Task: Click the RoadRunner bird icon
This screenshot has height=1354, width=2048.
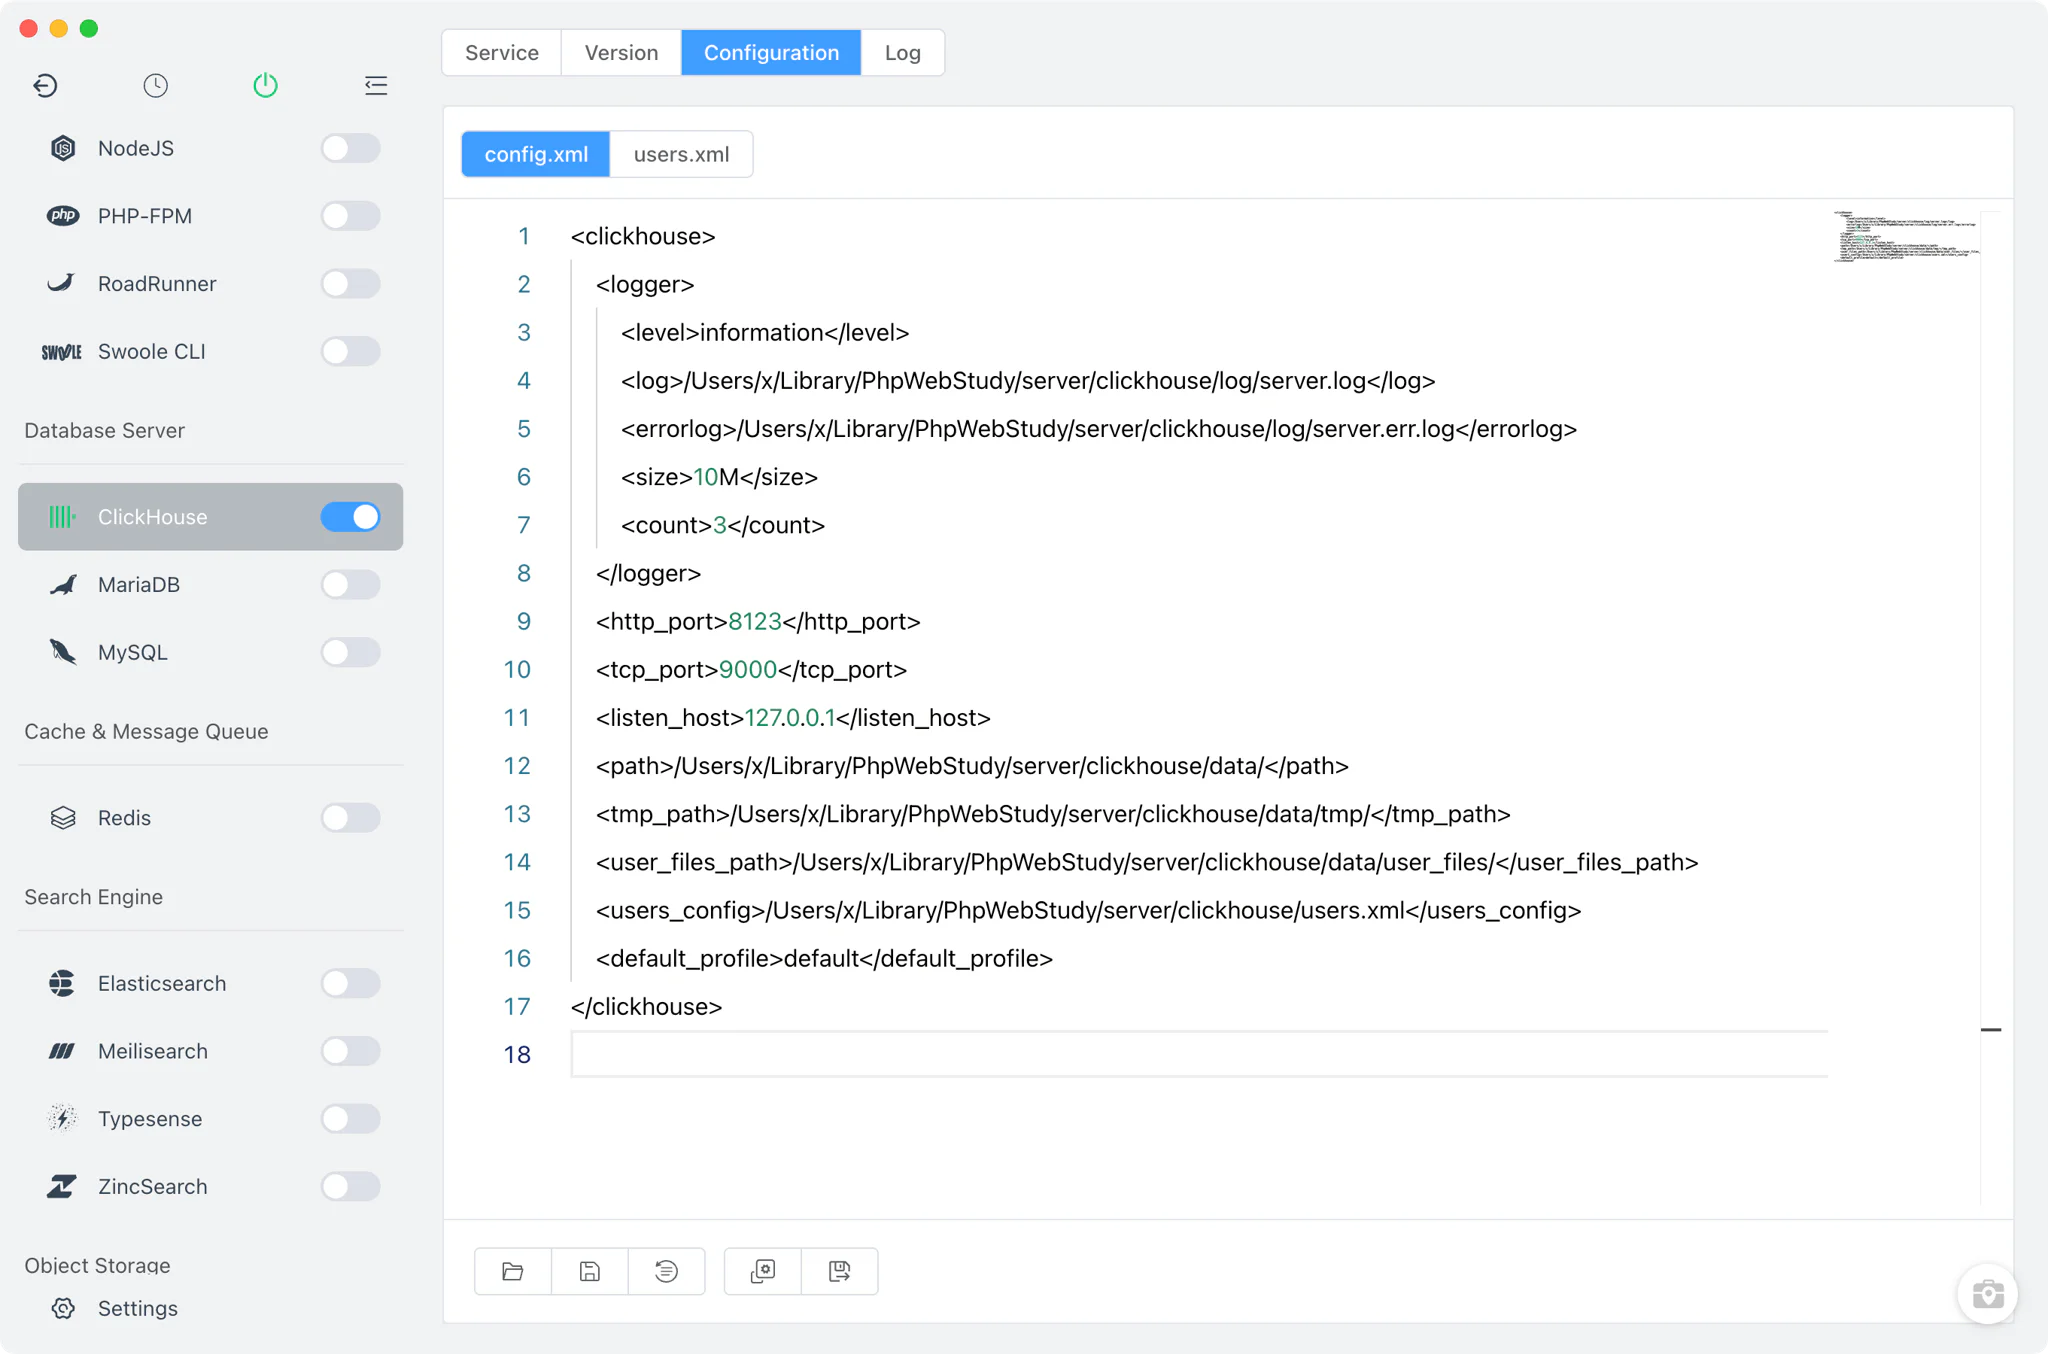Action: (61, 283)
